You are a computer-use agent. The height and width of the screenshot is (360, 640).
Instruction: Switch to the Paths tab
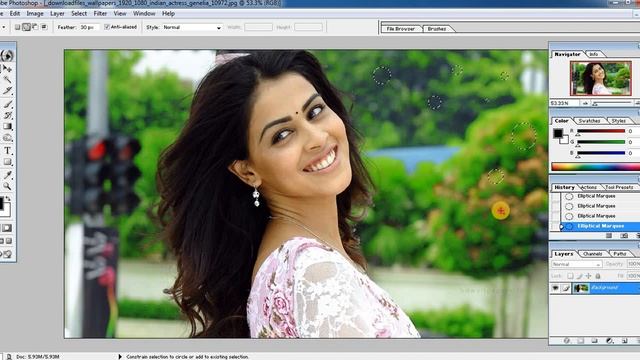pyautogui.click(x=620, y=254)
